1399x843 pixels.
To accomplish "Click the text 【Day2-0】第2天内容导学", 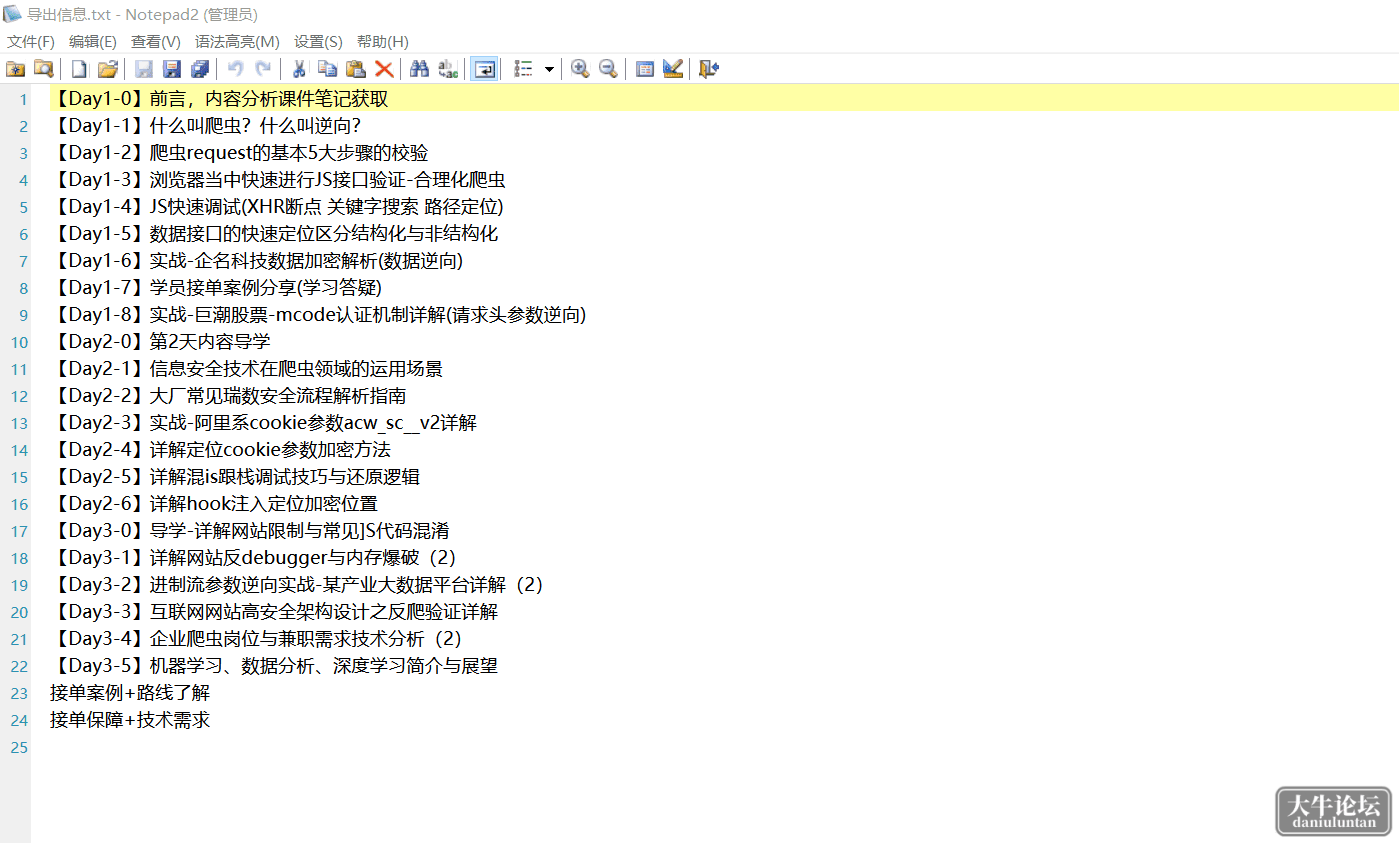I will (160, 342).
